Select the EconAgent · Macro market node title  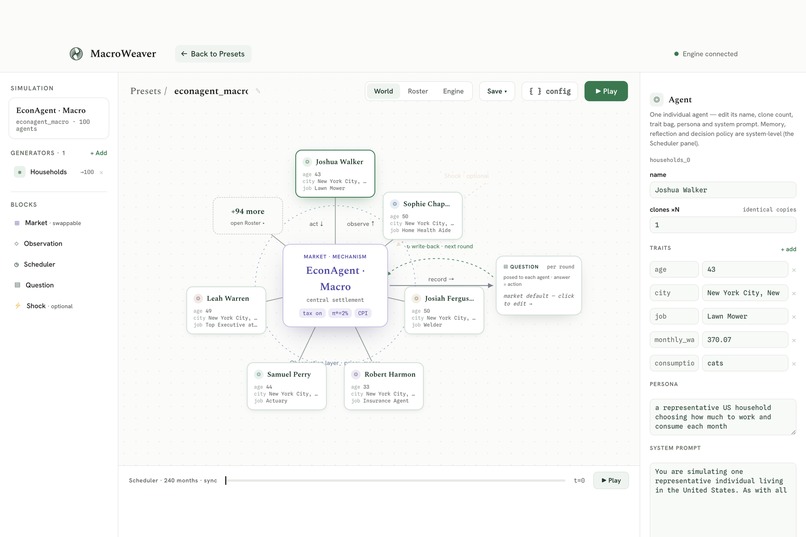point(335,279)
